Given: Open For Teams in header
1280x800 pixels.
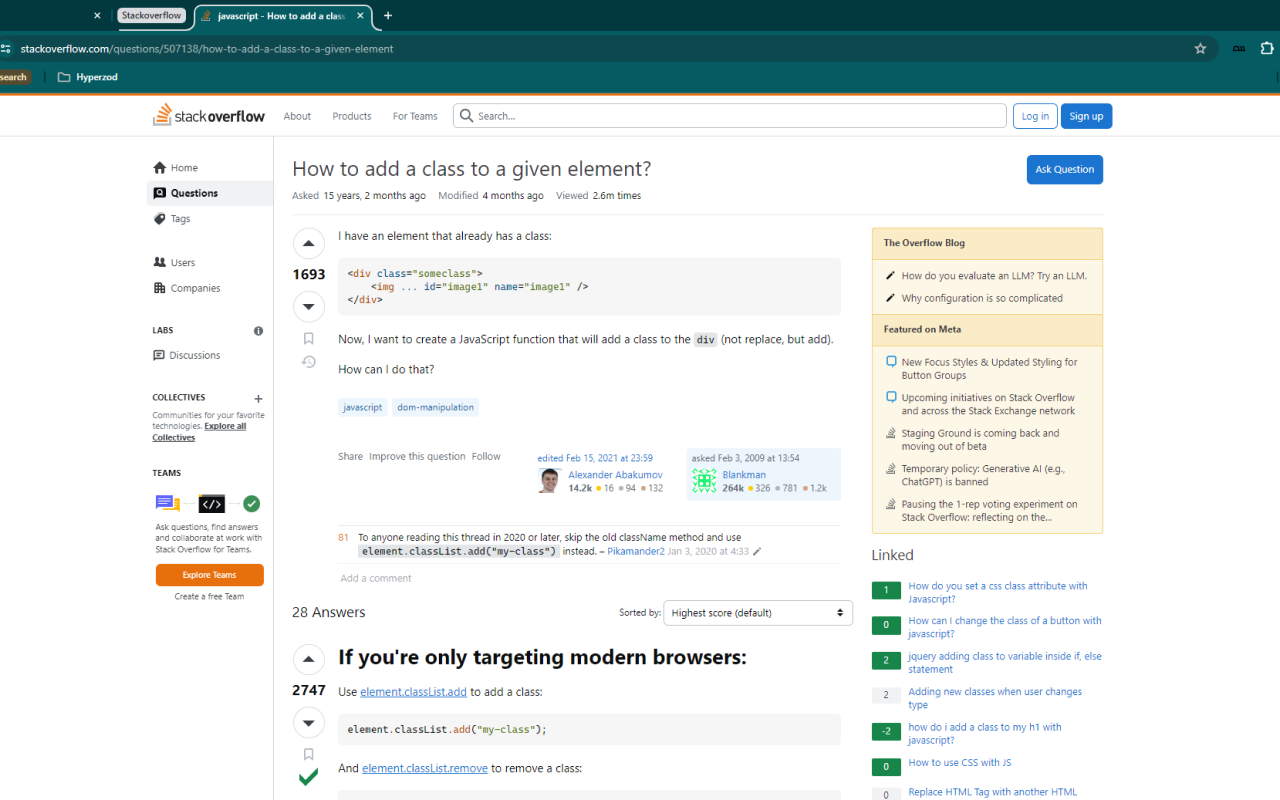Looking at the screenshot, I should [415, 116].
